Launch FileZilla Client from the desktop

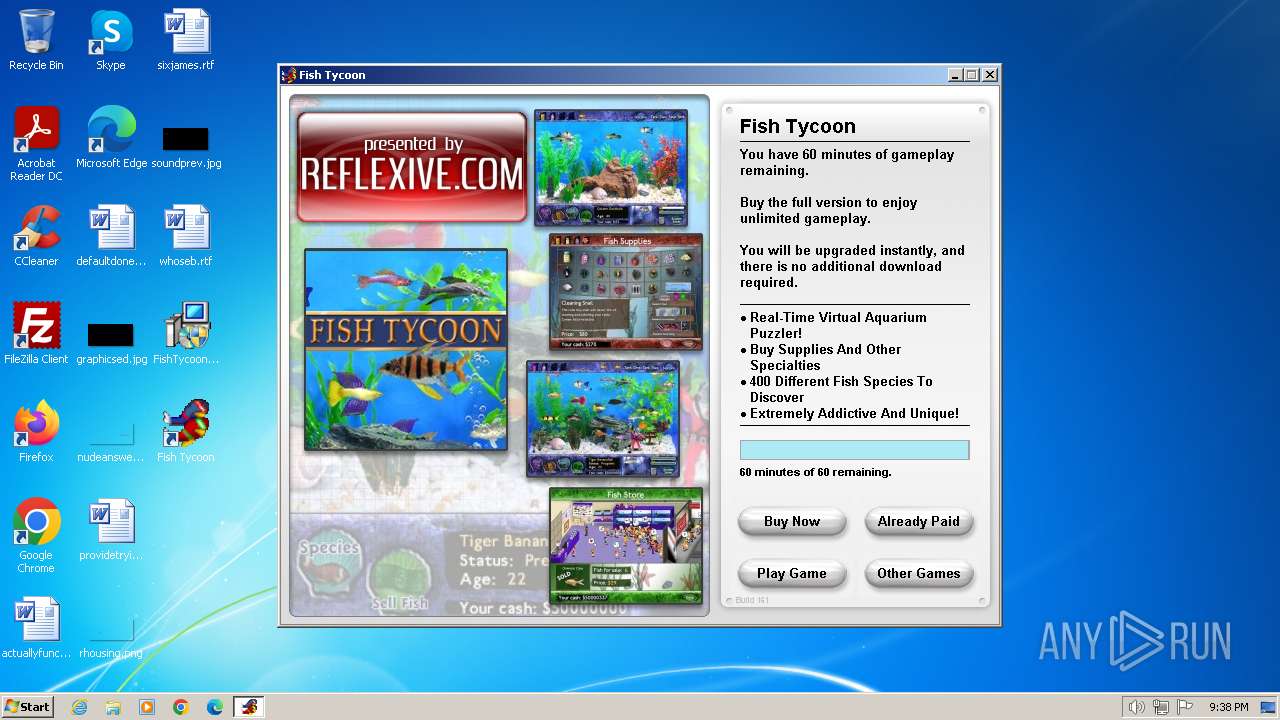[x=36, y=334]
